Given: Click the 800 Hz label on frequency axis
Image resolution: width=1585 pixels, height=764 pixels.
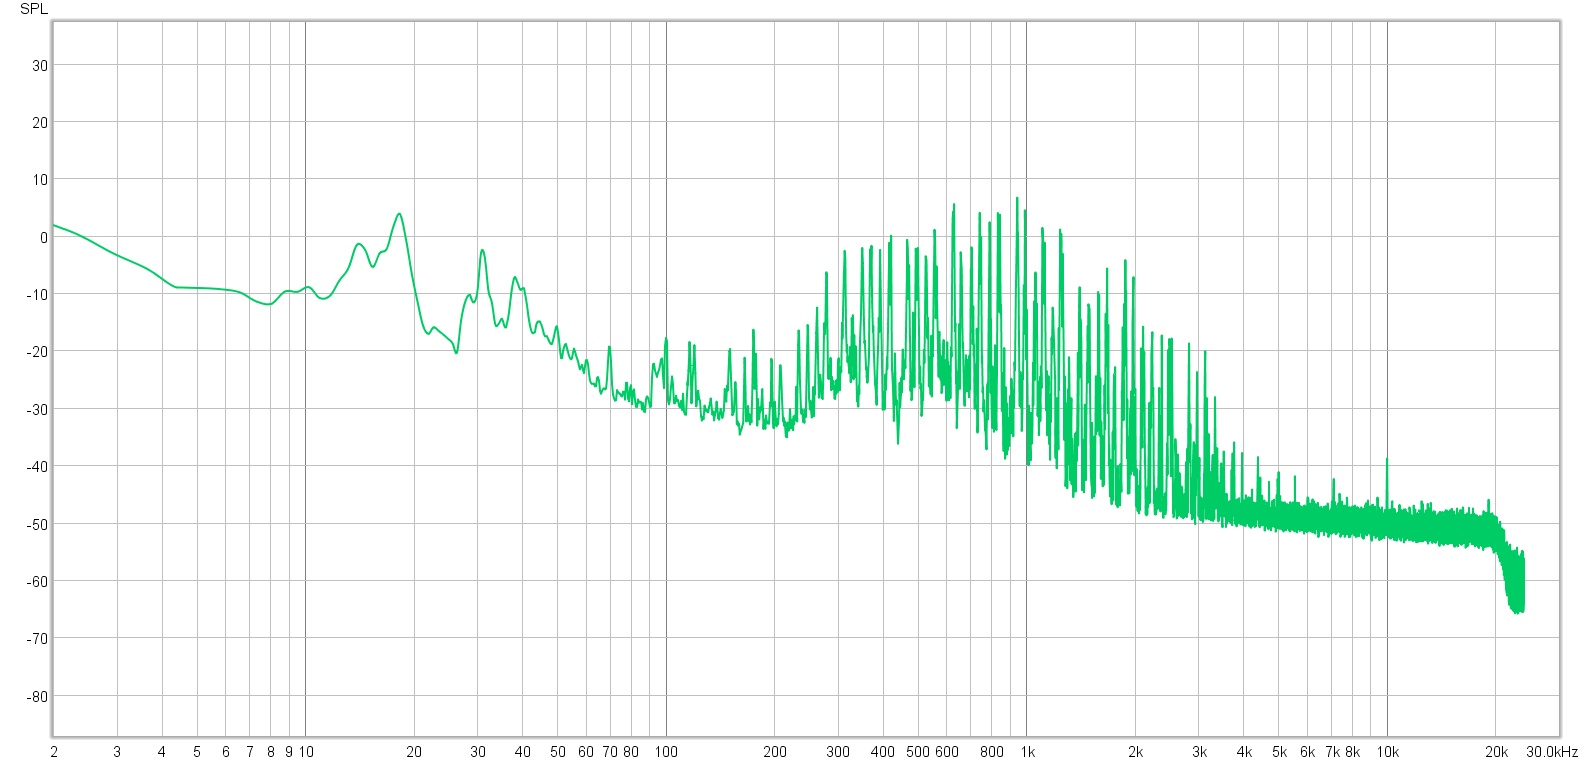Looking at the screenshot, I should pos(992,752).
